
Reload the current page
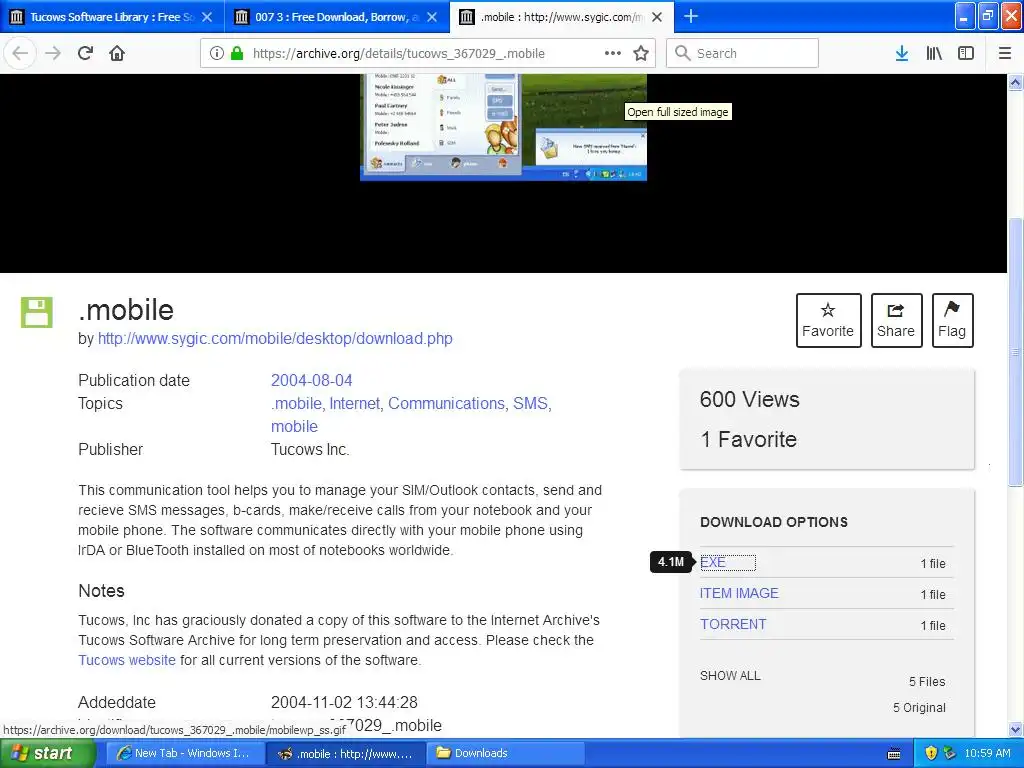tap(86, 53)
